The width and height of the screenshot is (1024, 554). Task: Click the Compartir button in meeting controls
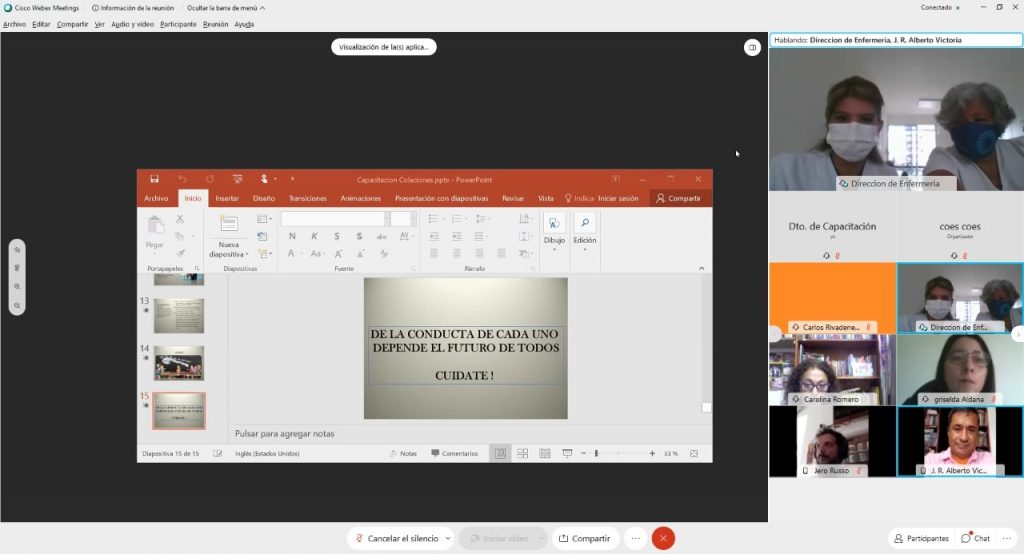[584, 538]
